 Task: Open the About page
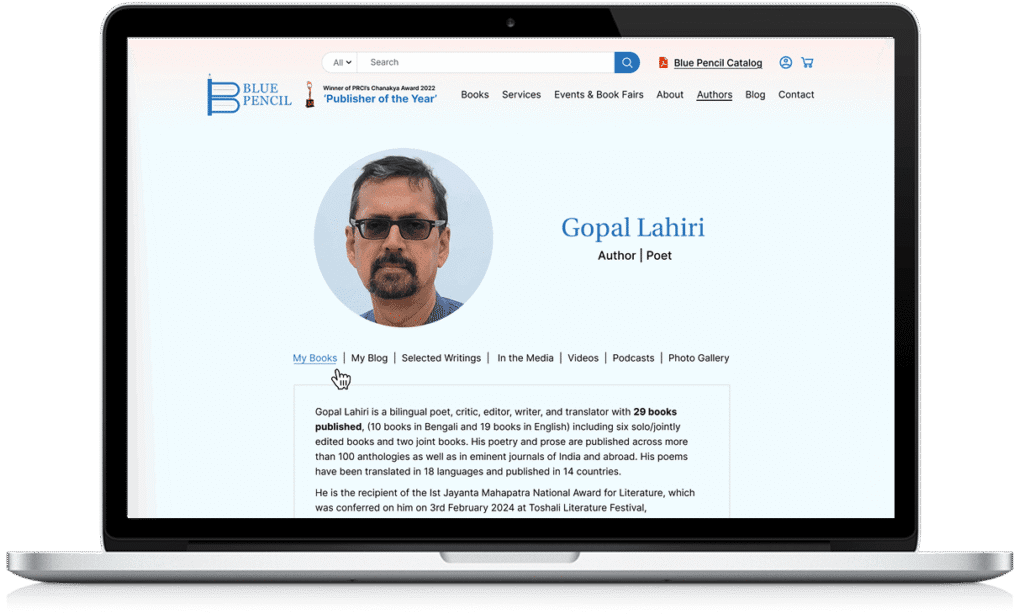(x=670, y=95)
